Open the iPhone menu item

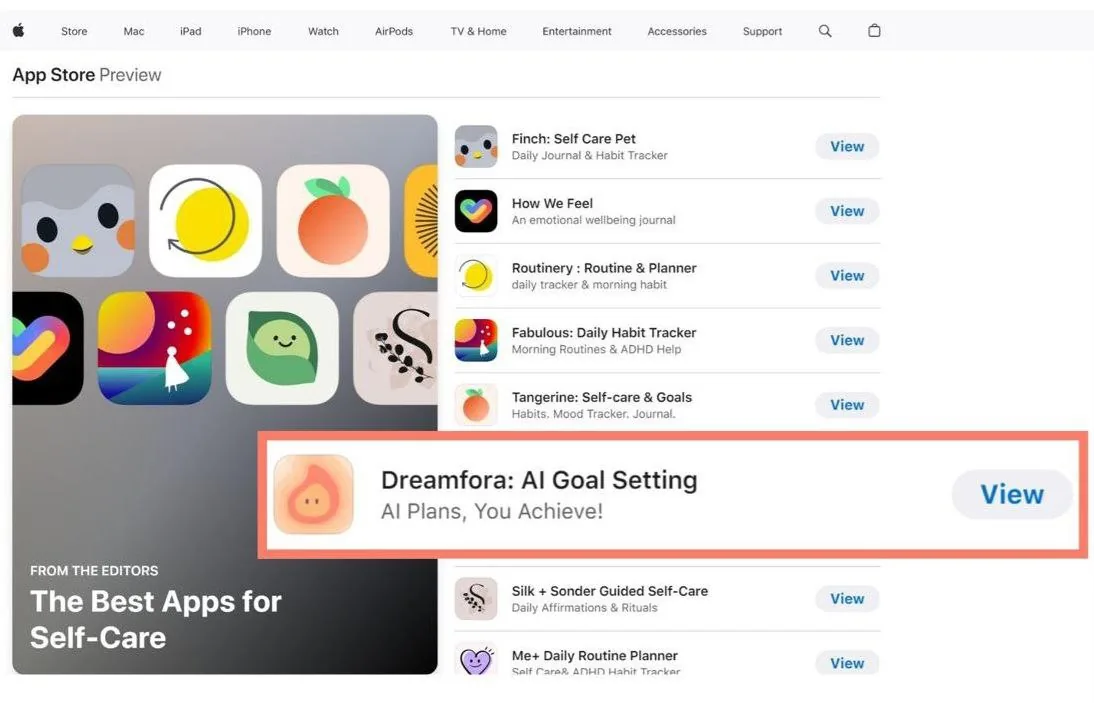tap(254, 31)
